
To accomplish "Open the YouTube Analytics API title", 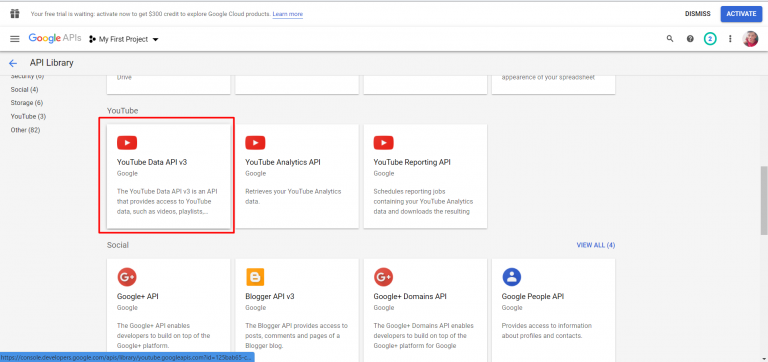I will click(x=283, y=162).
